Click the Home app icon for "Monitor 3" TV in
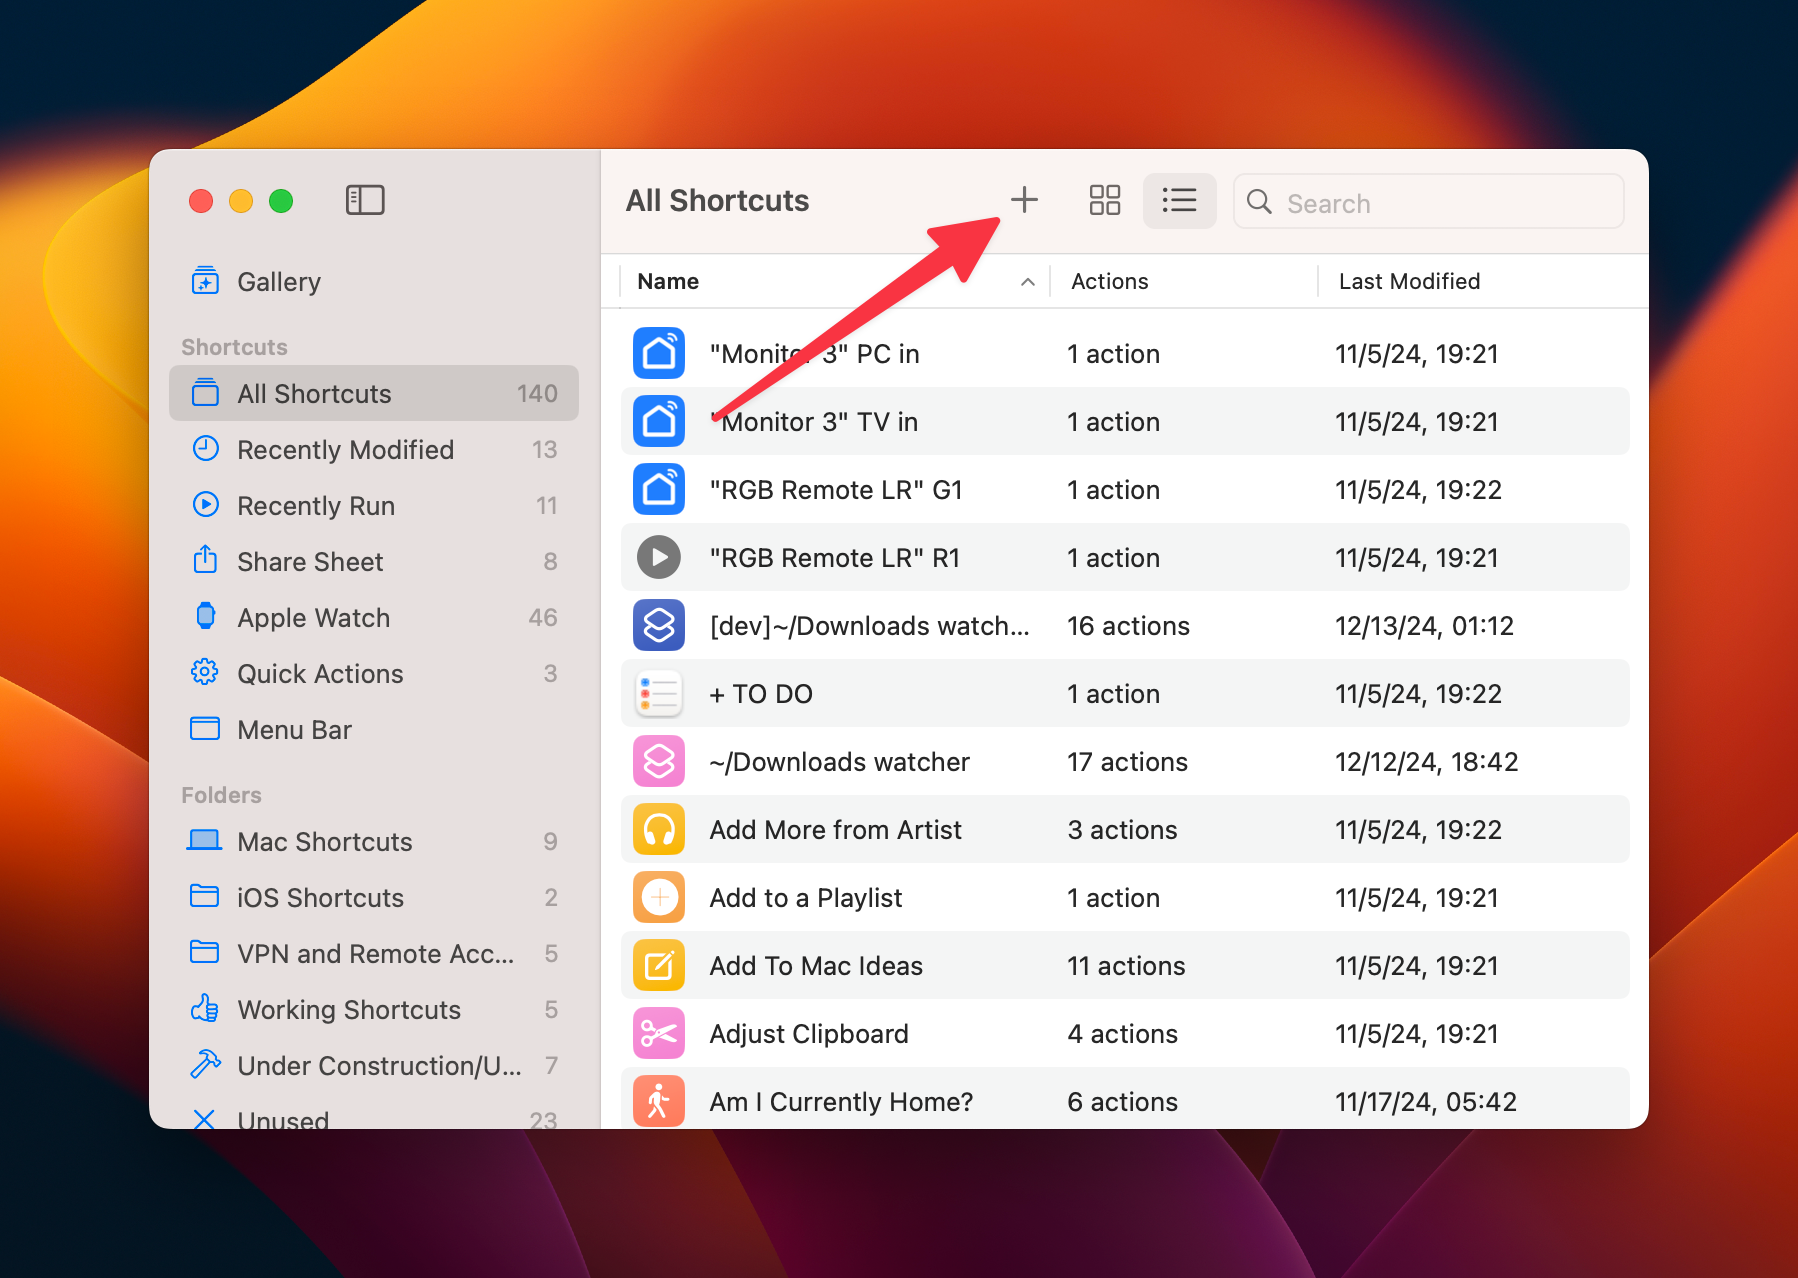Screen dimensions: 1798x1278 click(x=658, y=421)
